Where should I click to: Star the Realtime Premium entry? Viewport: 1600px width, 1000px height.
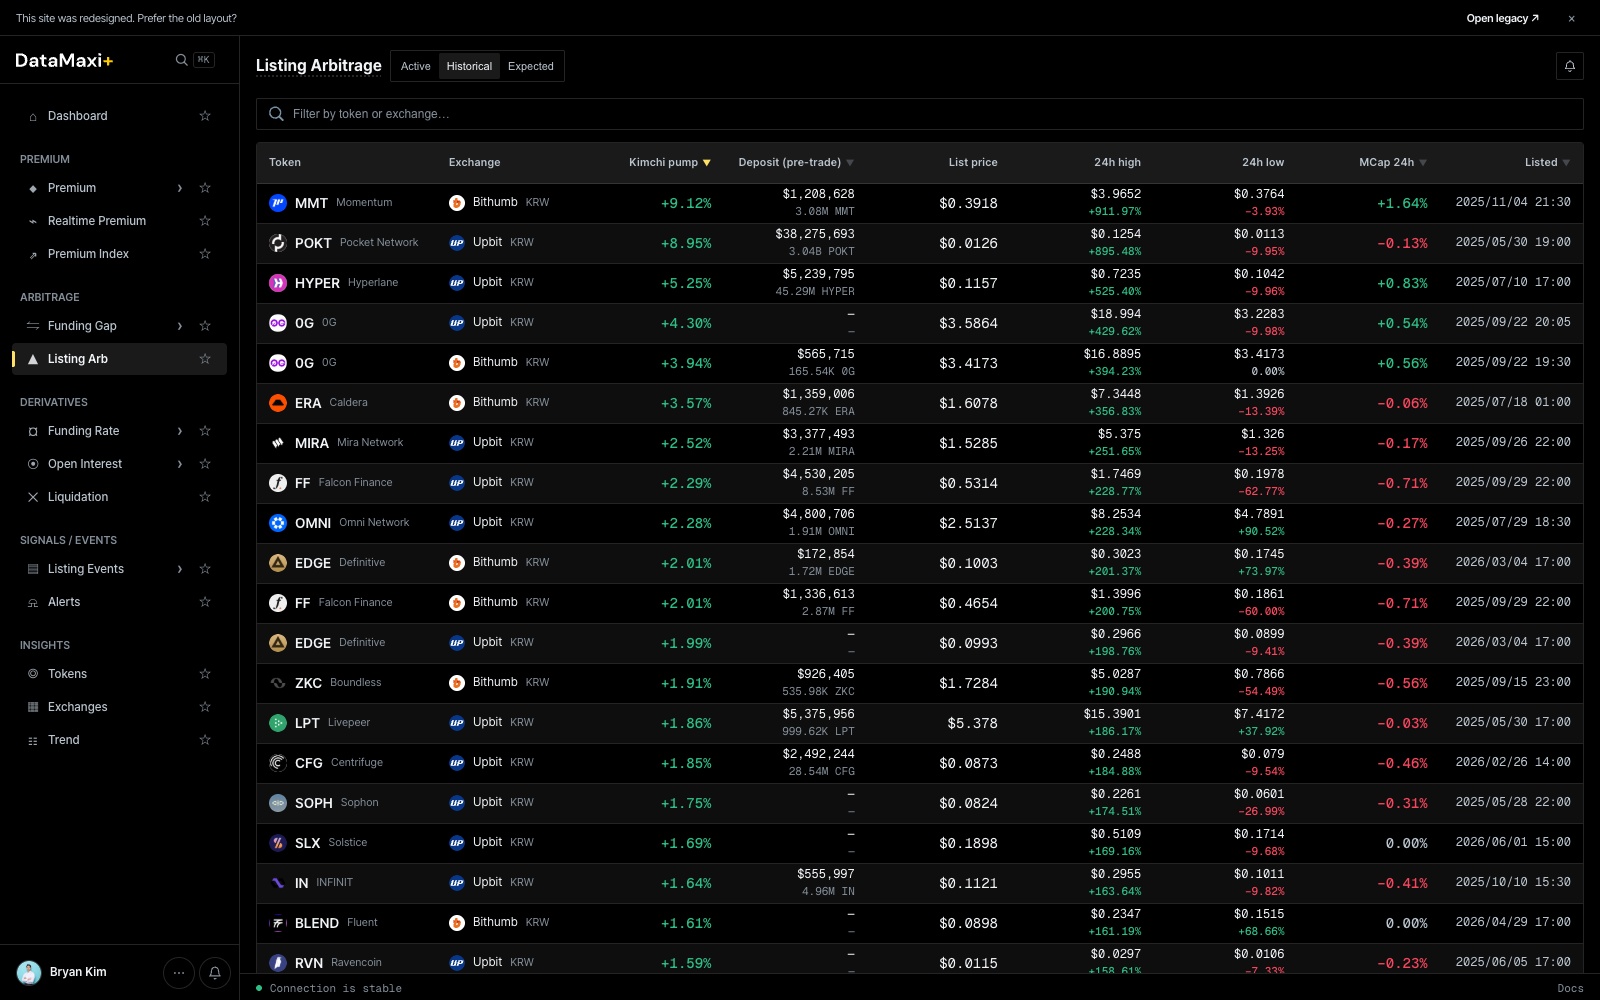(x=205, y=221)
